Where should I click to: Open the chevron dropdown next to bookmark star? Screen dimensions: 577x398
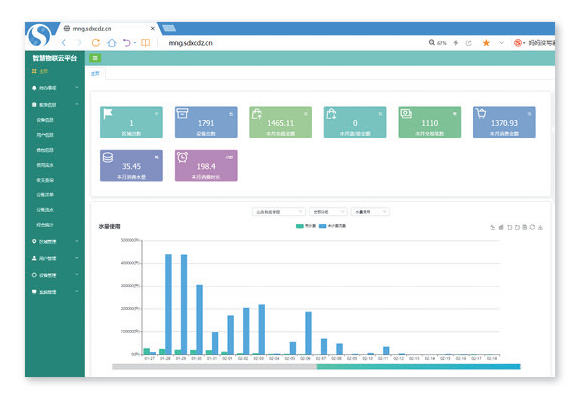tap(501, 43)
